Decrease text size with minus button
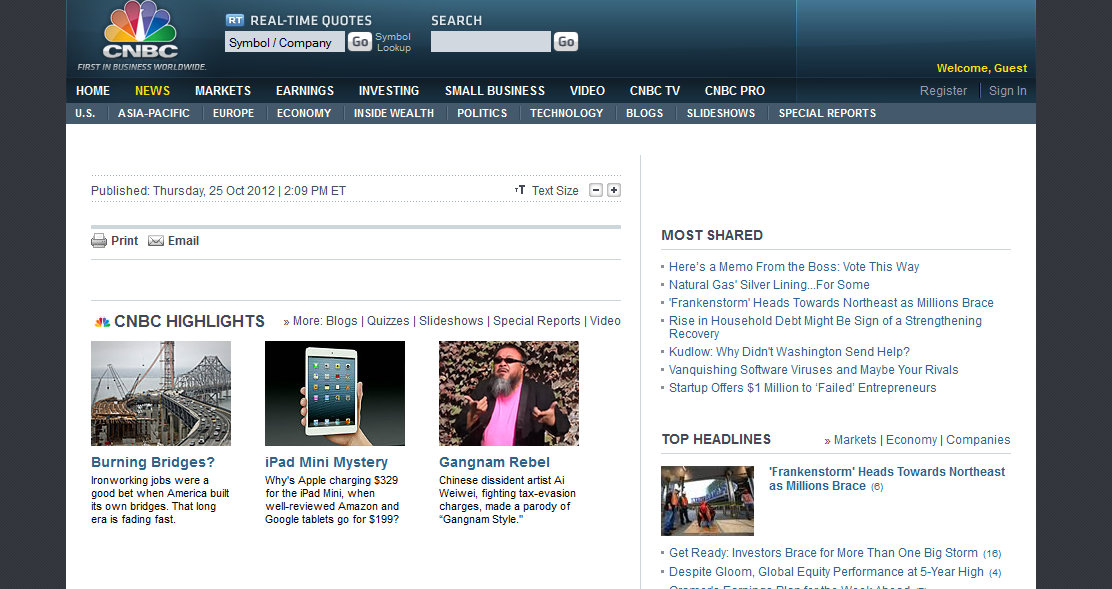 [x=596, y=190]
